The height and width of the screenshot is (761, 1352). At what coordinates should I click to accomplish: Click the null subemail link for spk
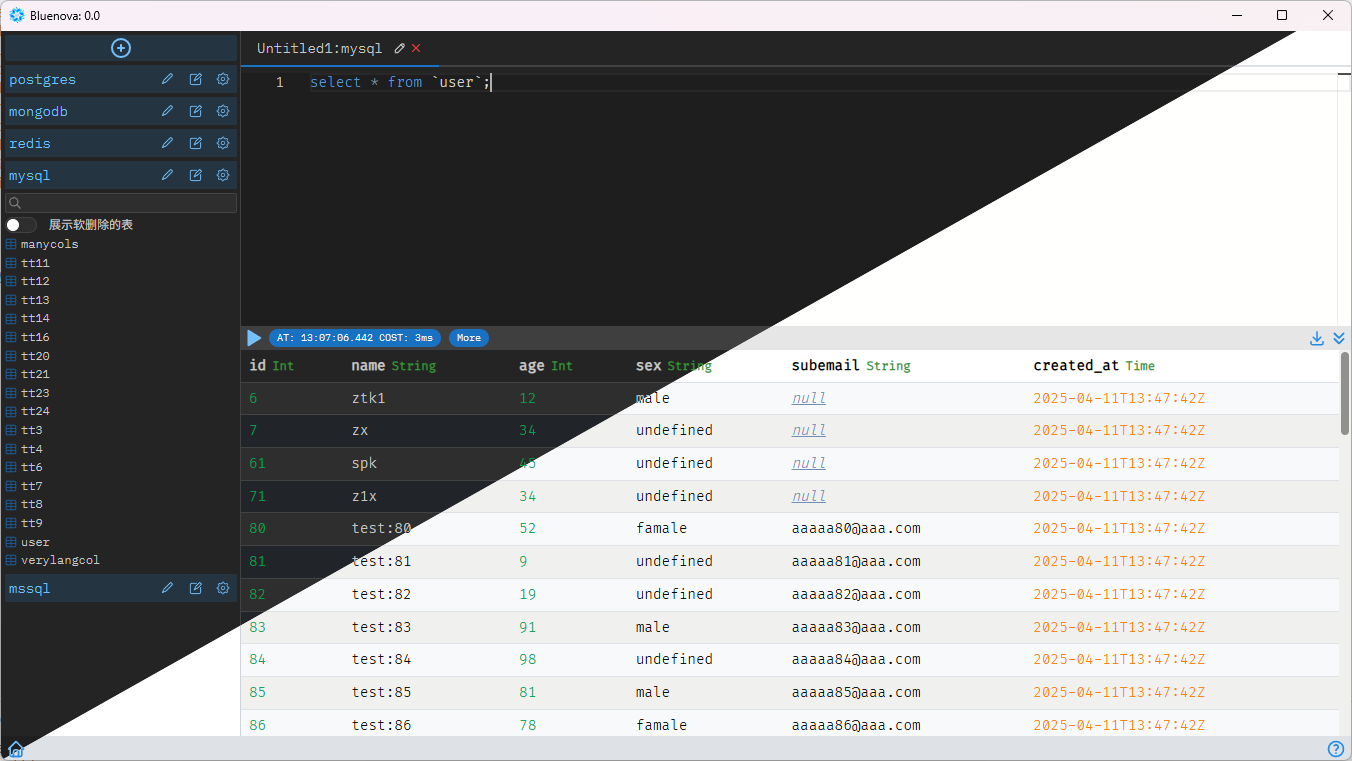point(808,463)
